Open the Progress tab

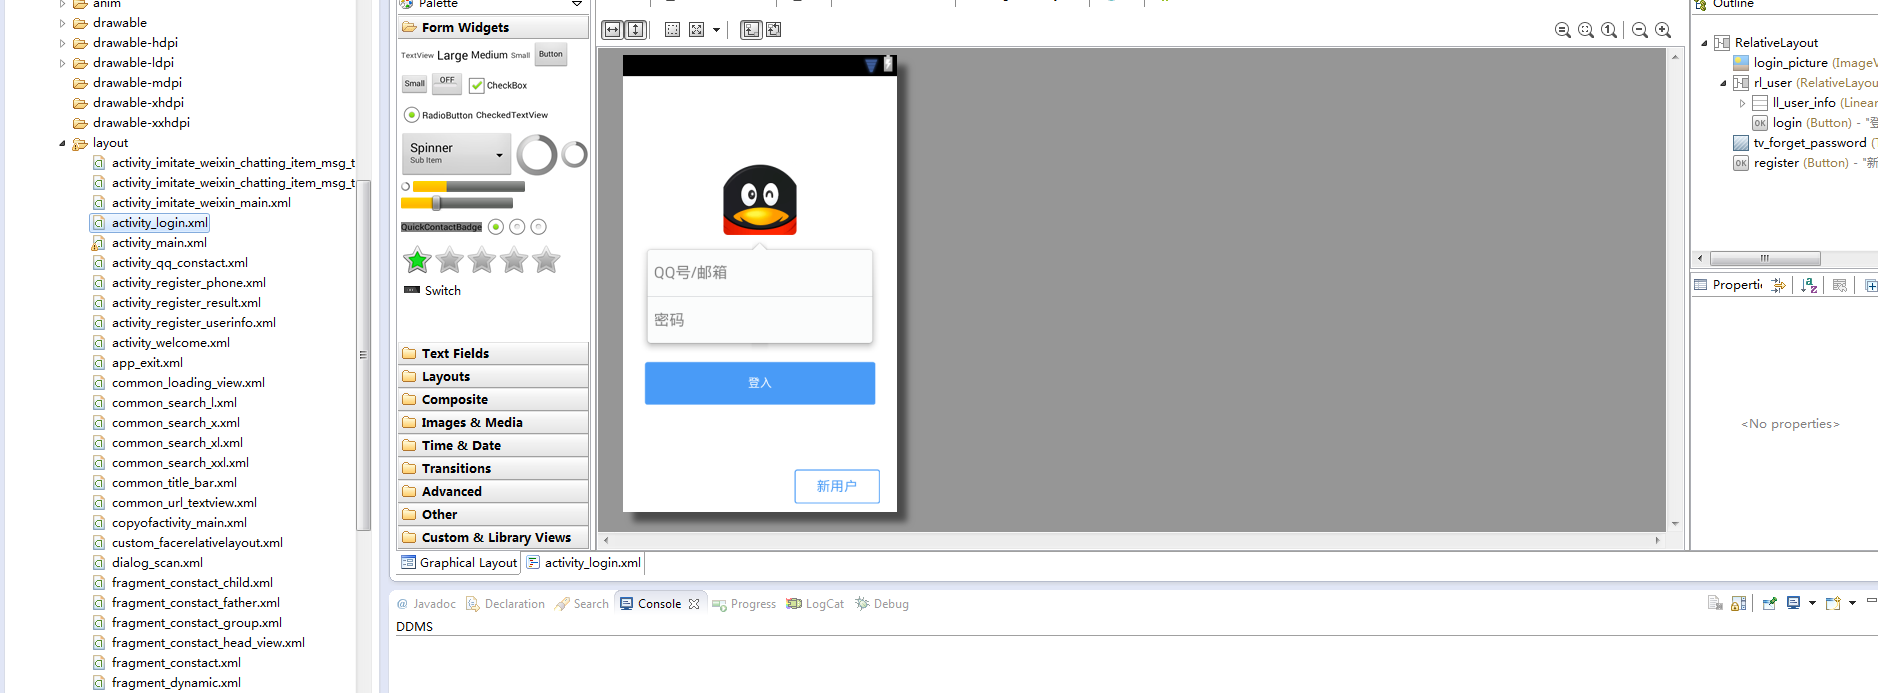(x=744, y=604)
